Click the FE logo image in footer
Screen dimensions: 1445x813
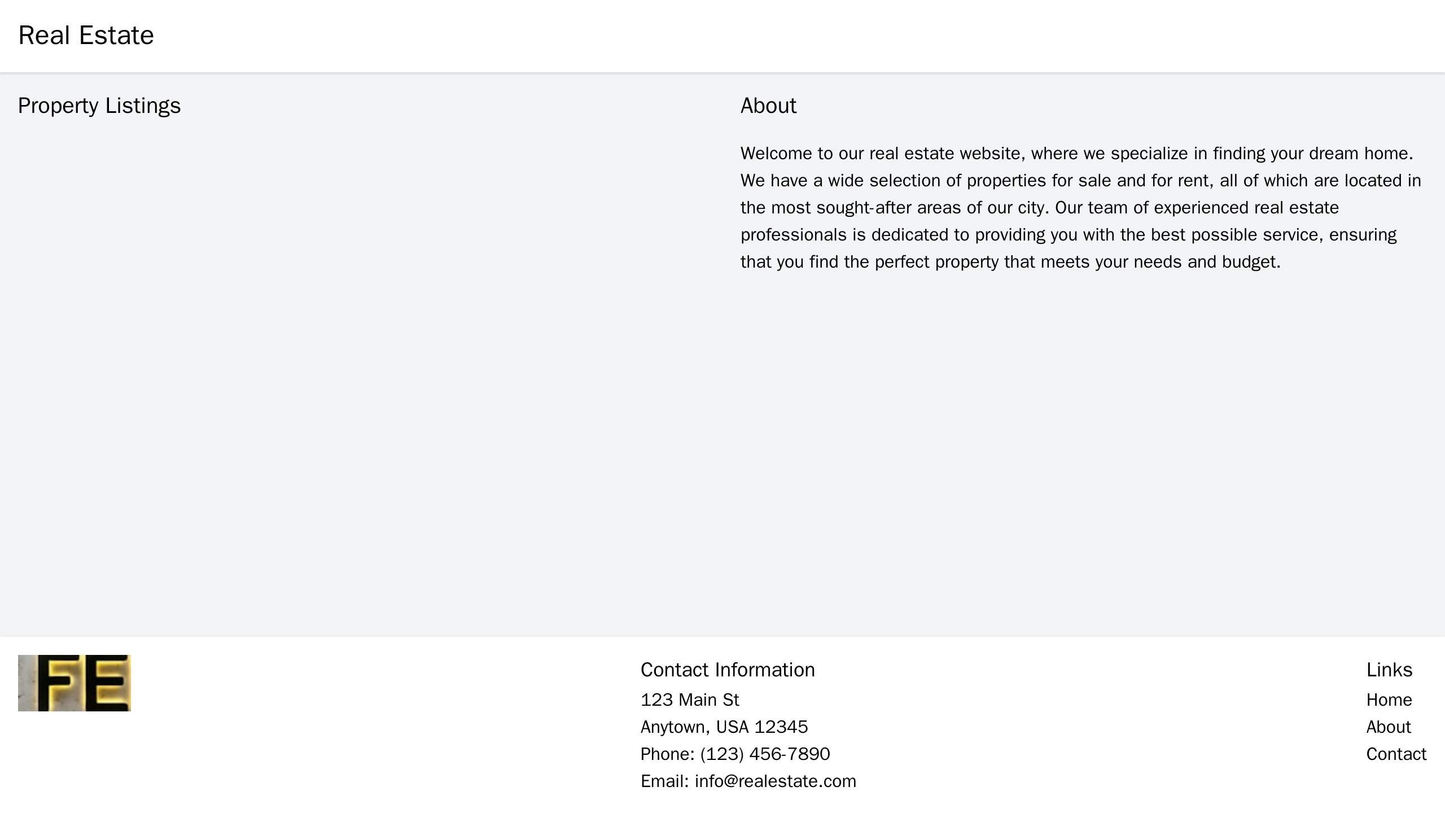74,683
